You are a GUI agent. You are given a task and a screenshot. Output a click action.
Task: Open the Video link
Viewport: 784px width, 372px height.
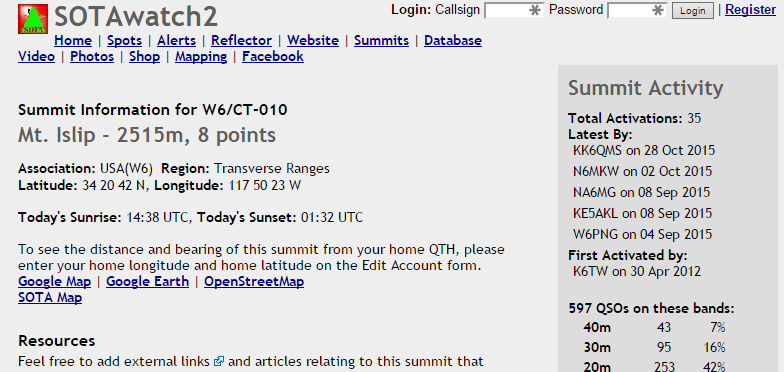(36, 56)
